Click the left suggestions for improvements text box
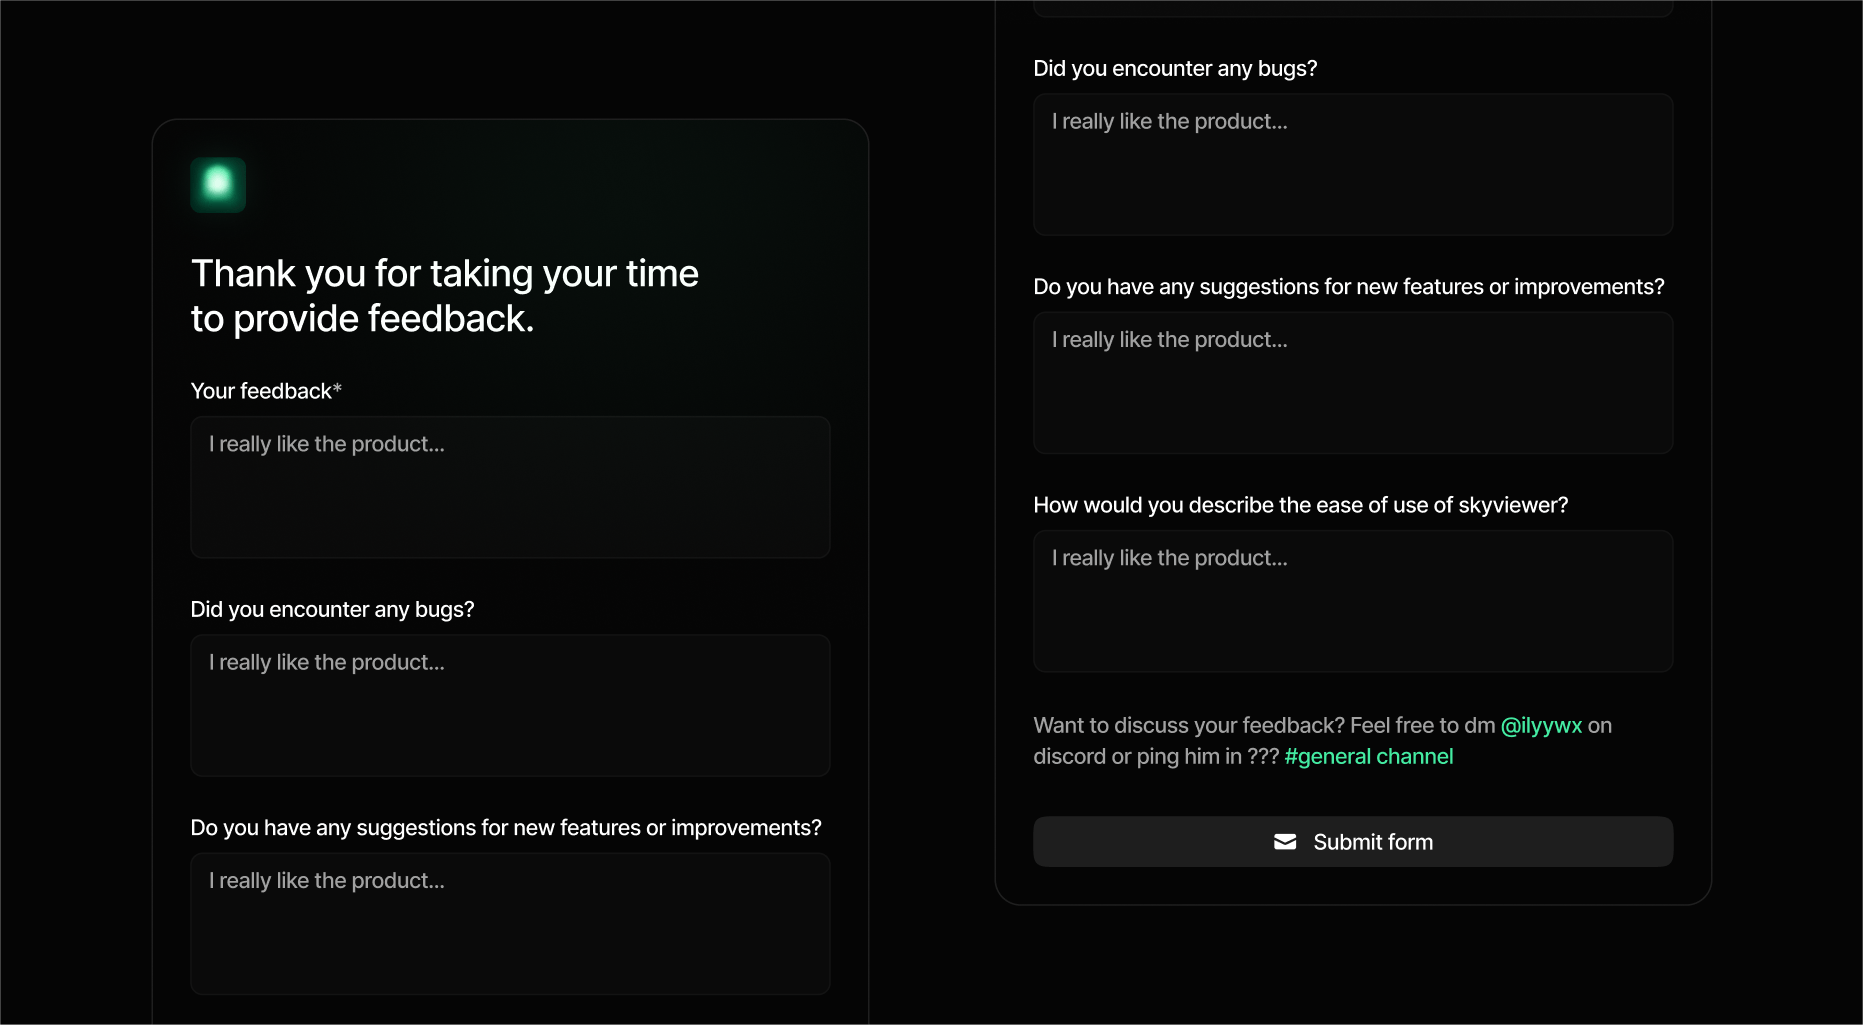 click(x=509, y=923)
